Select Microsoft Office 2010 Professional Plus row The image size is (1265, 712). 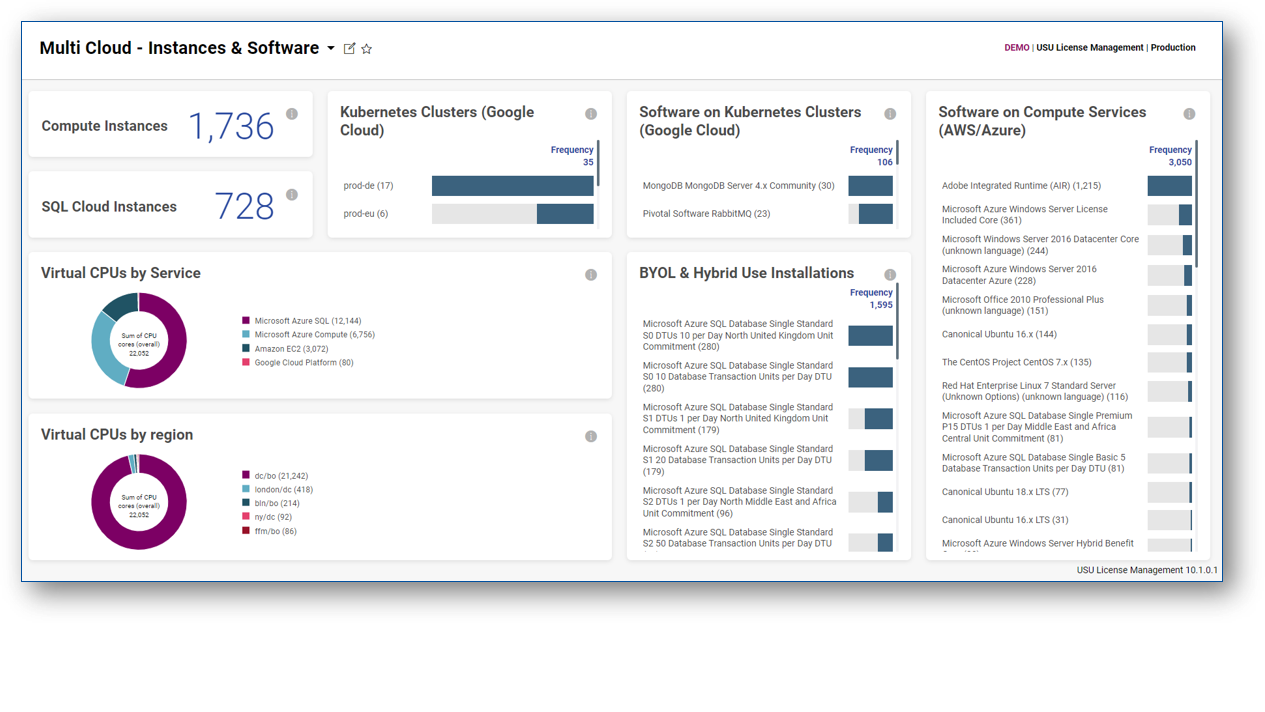point(1066,305)
